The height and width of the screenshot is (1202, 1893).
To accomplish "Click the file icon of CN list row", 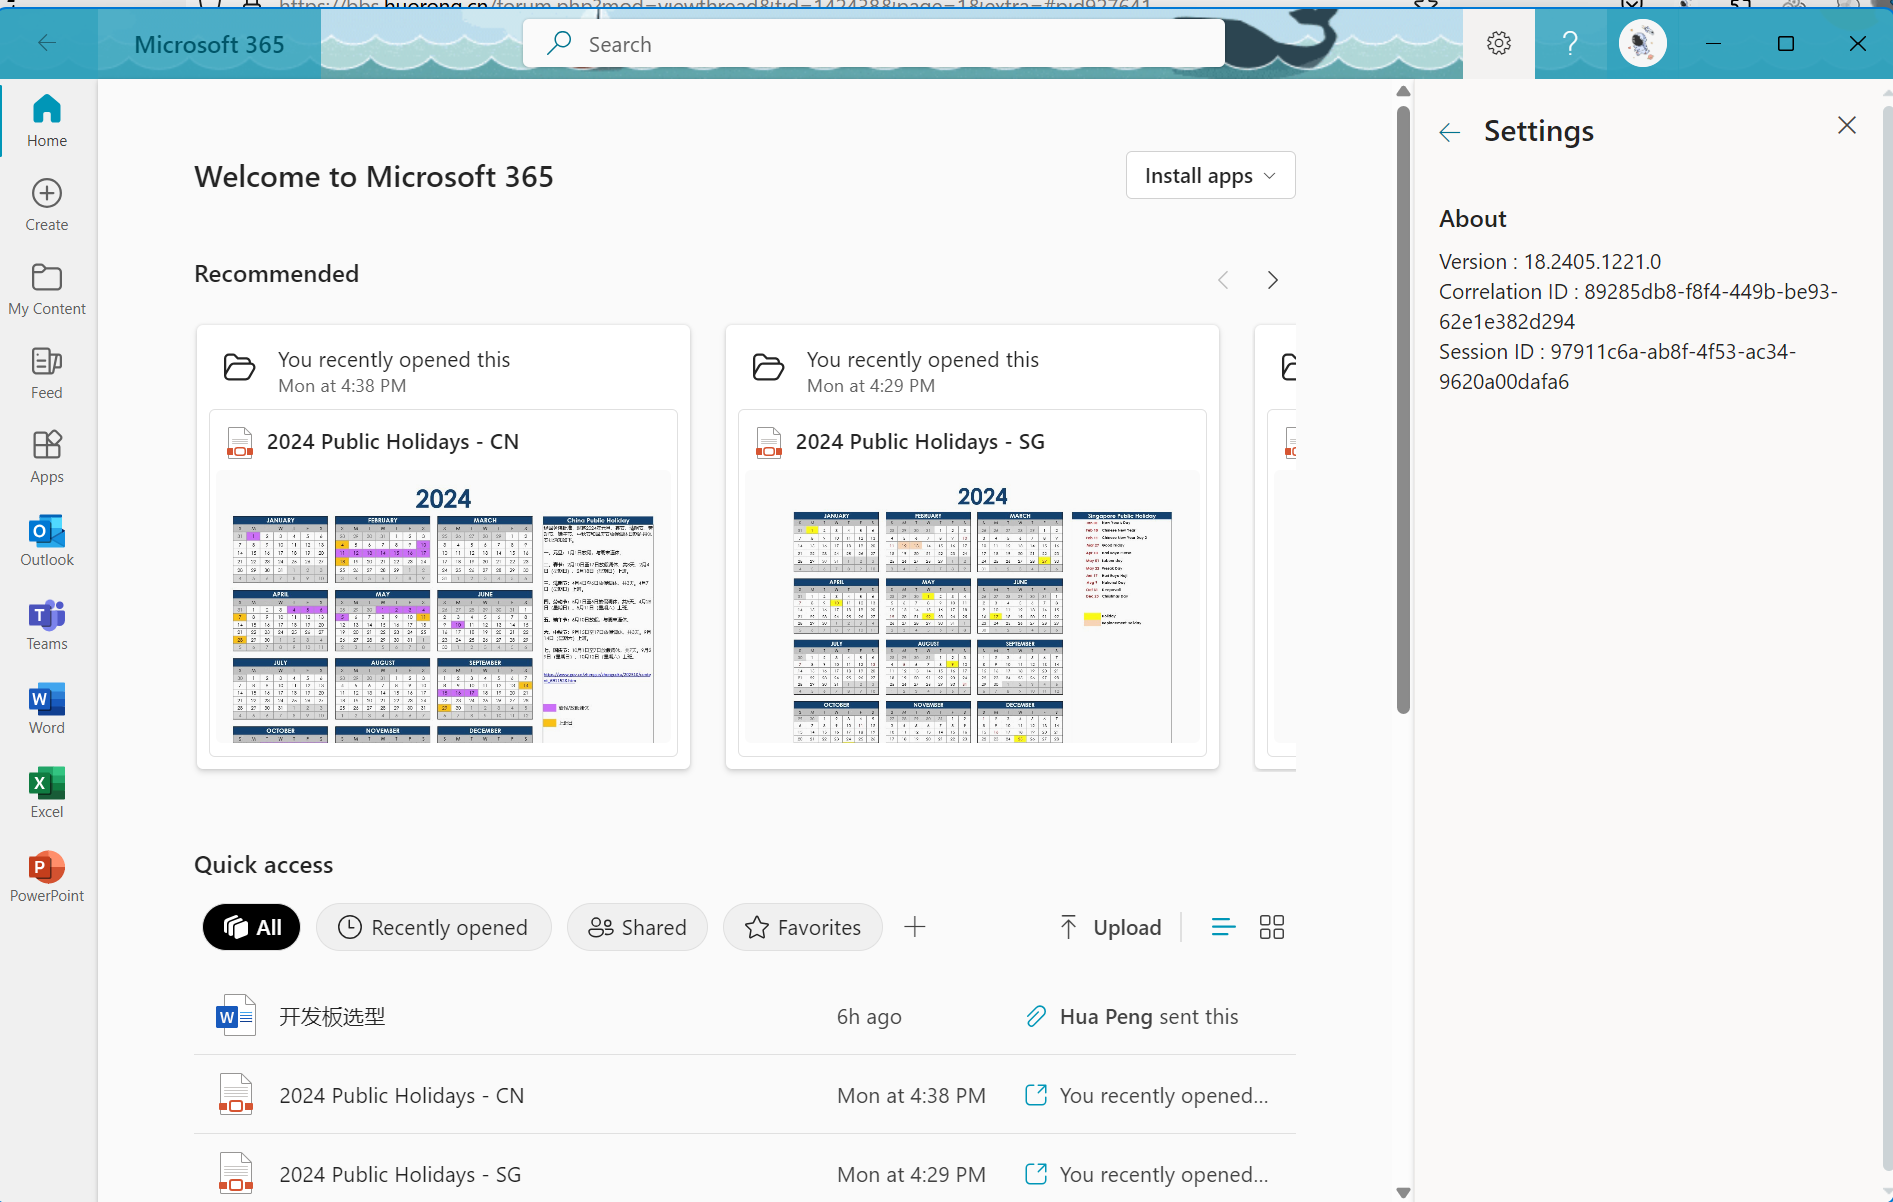I will point(236,1095).
